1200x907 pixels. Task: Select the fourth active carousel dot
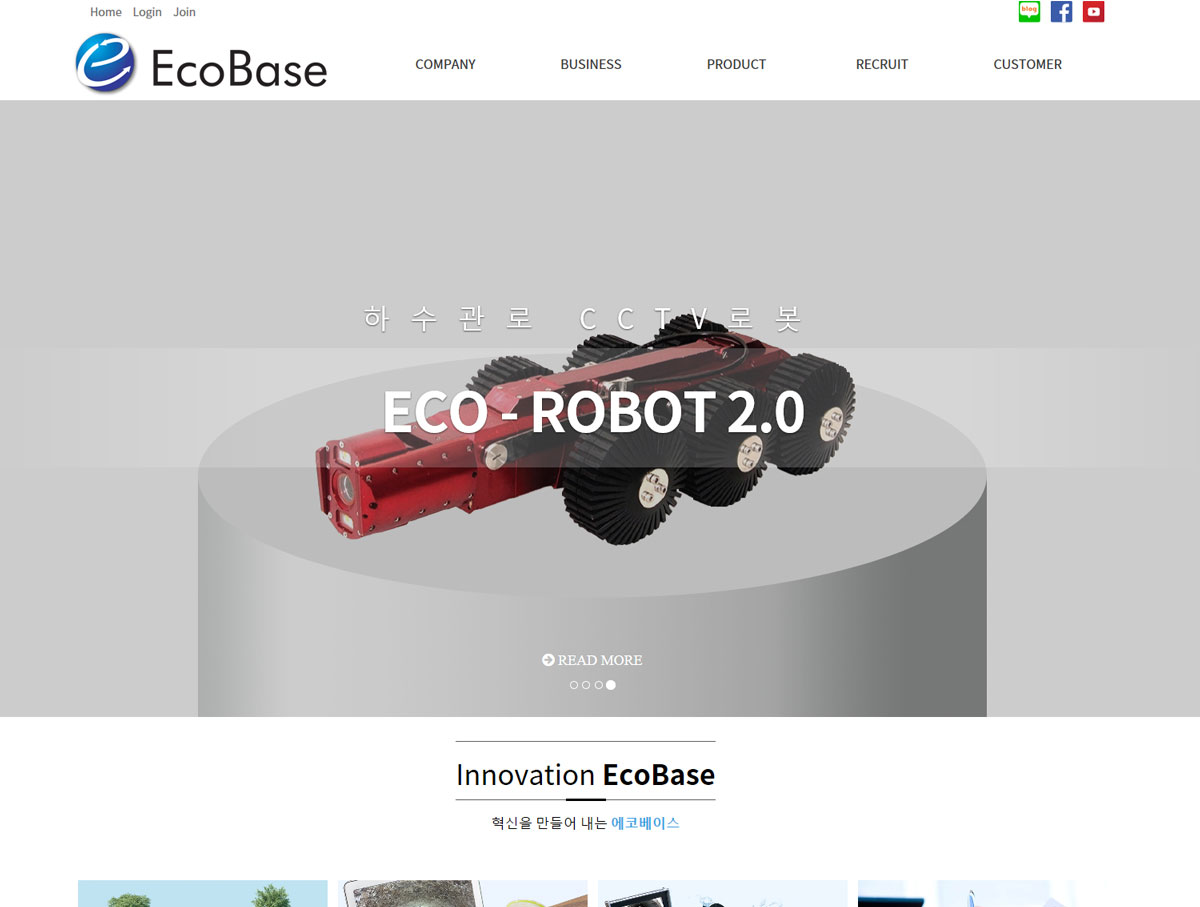click(x=611, y=685)
